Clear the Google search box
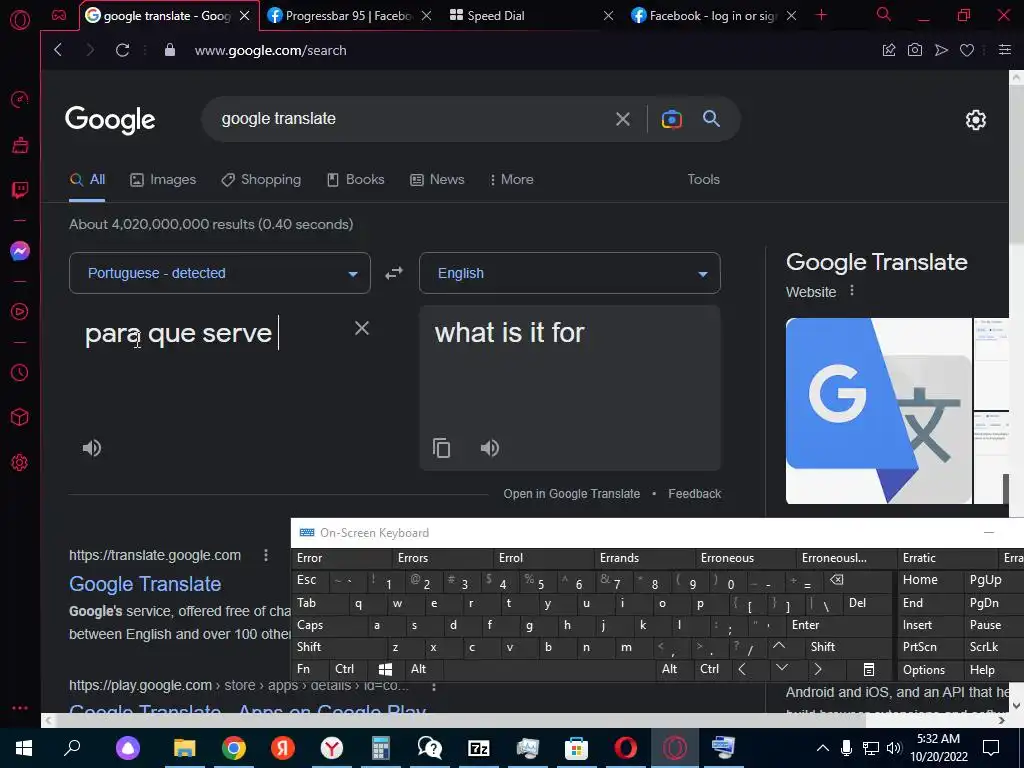1024x768 pixels. click(x=623, y=119)
